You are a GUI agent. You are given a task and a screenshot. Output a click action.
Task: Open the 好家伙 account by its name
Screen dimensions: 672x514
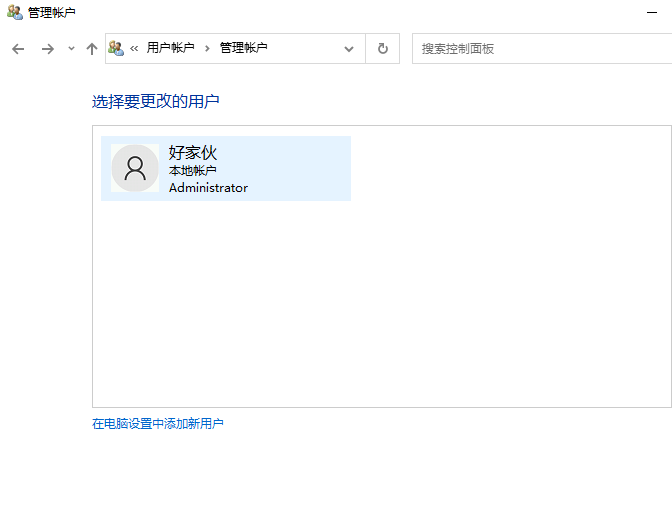193,153
